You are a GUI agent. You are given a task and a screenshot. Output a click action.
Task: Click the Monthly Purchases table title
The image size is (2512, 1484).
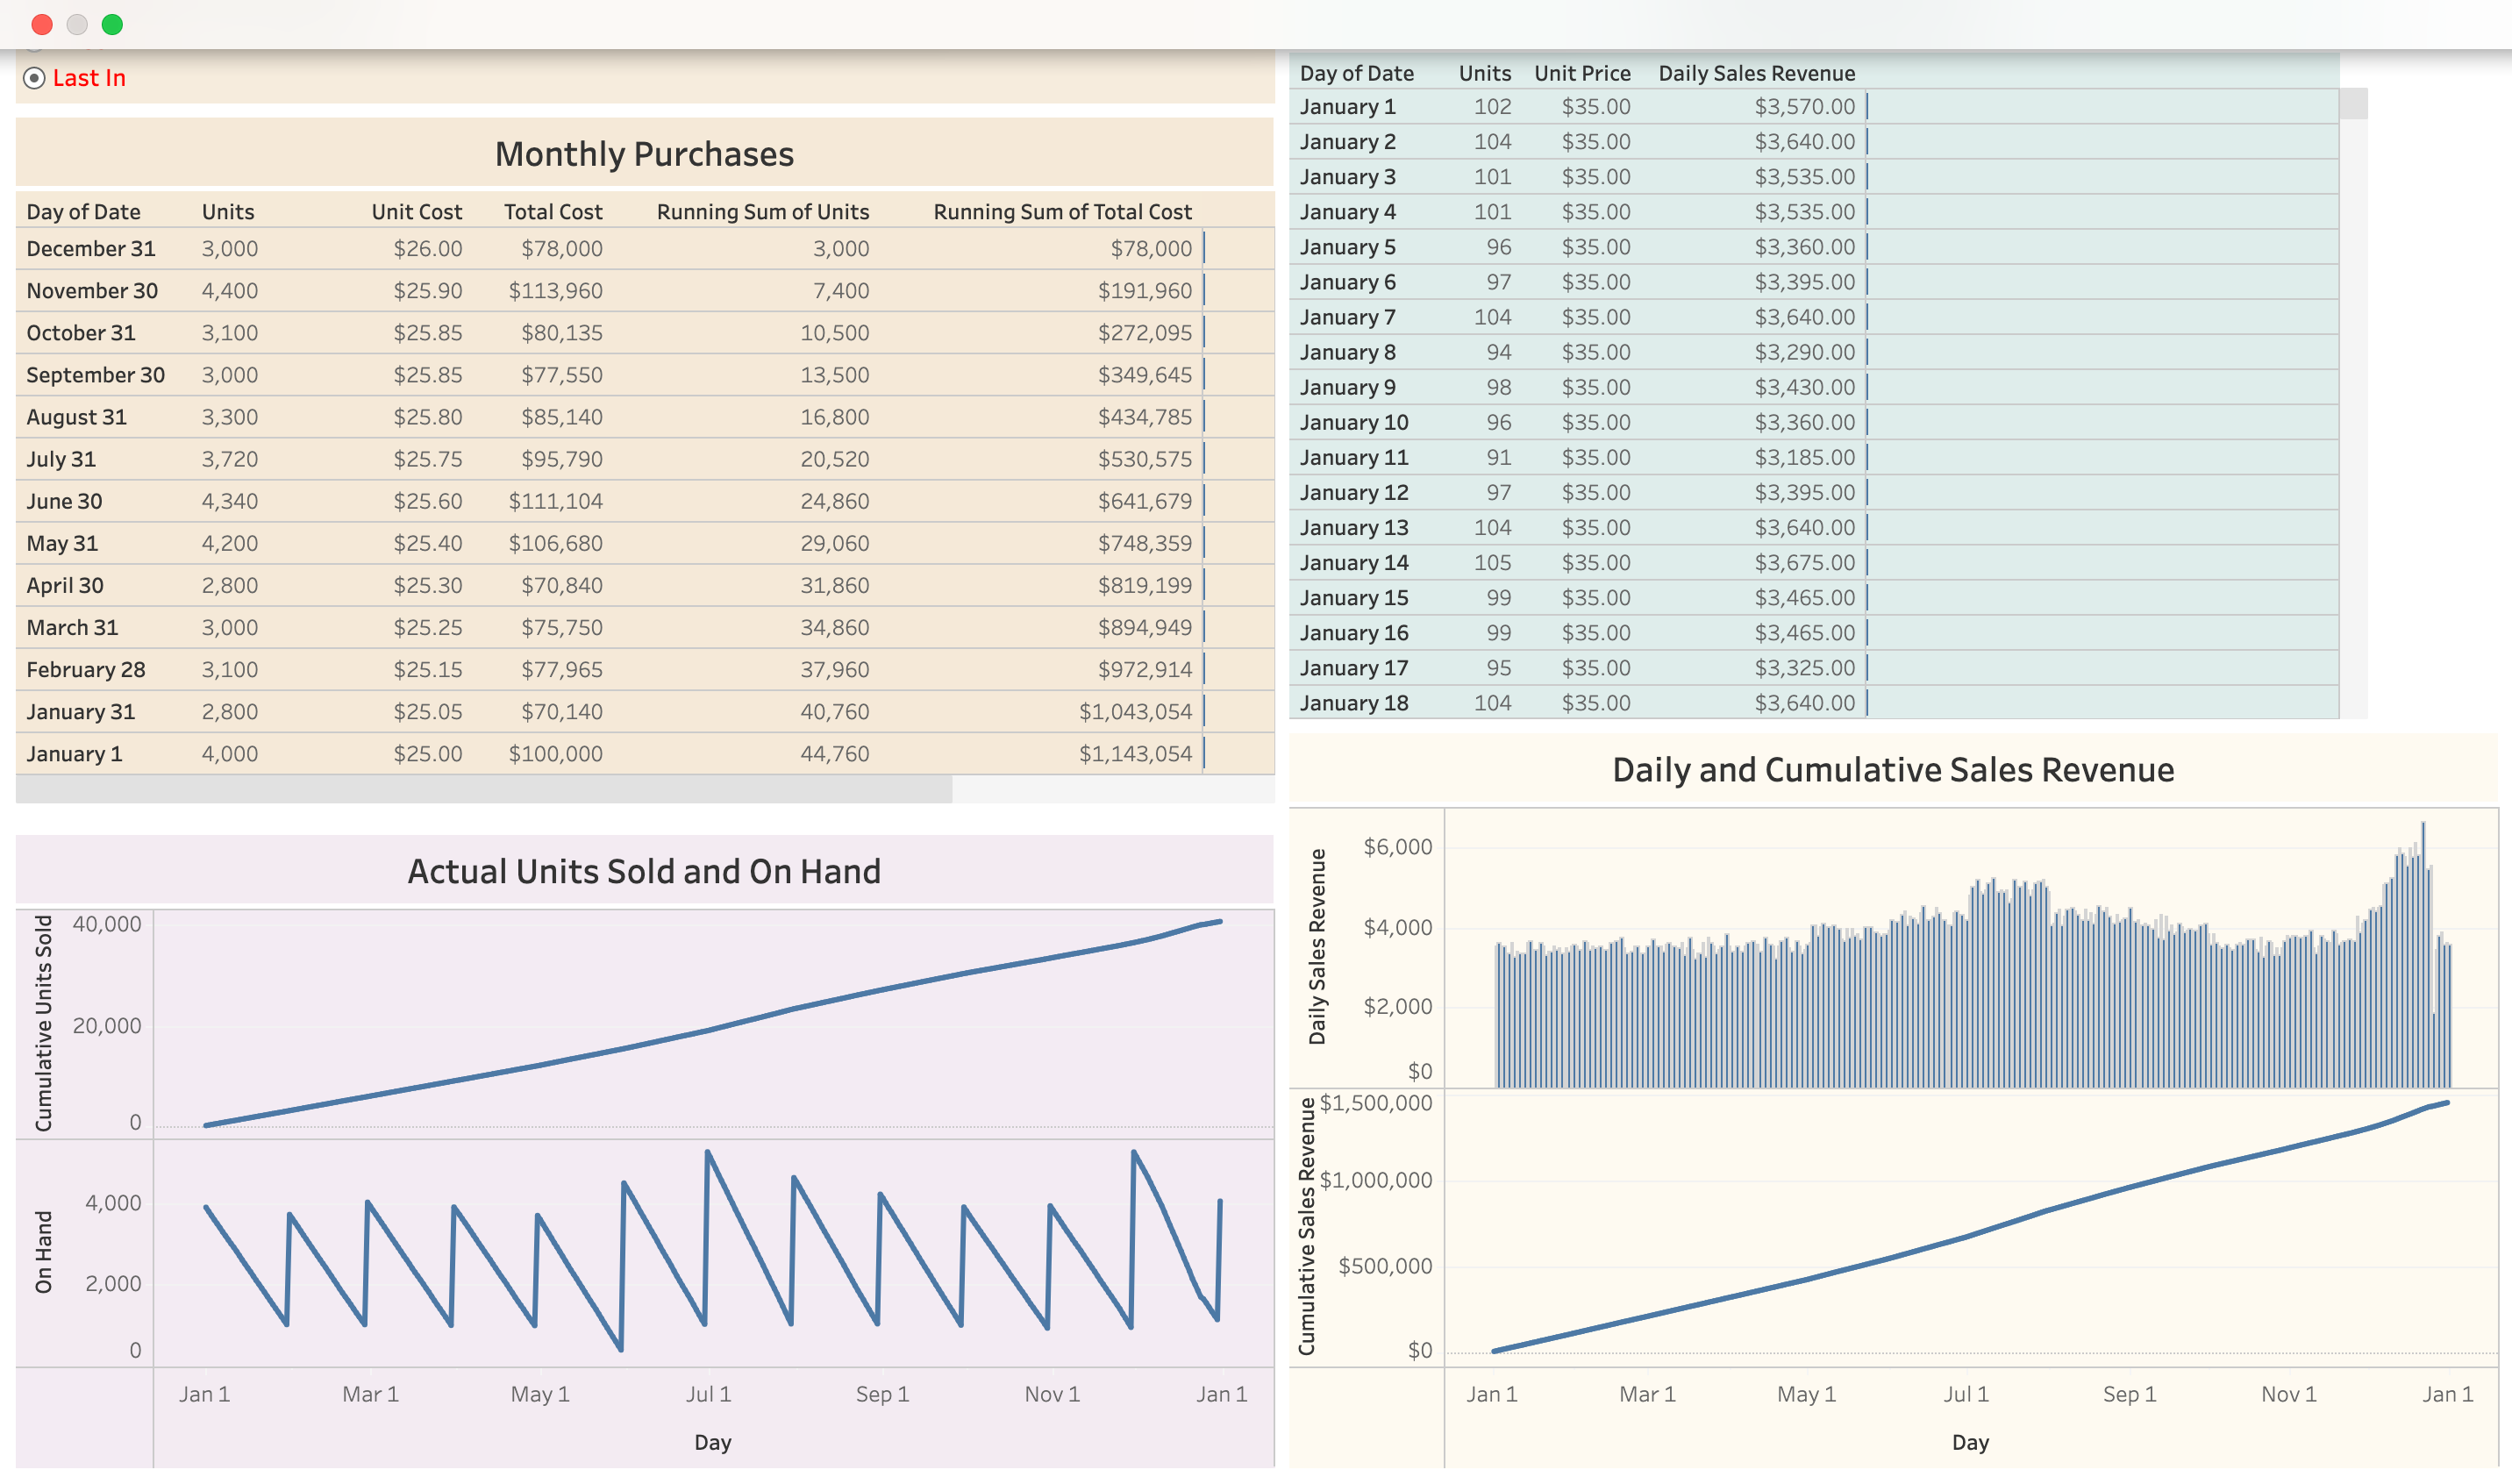[644, 154]
